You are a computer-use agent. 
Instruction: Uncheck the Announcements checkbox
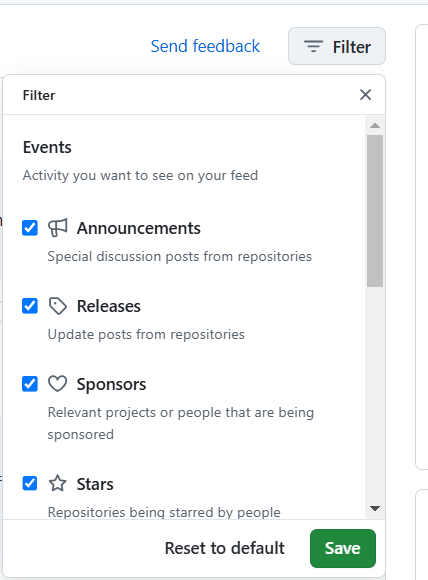(x=30, y=228)
